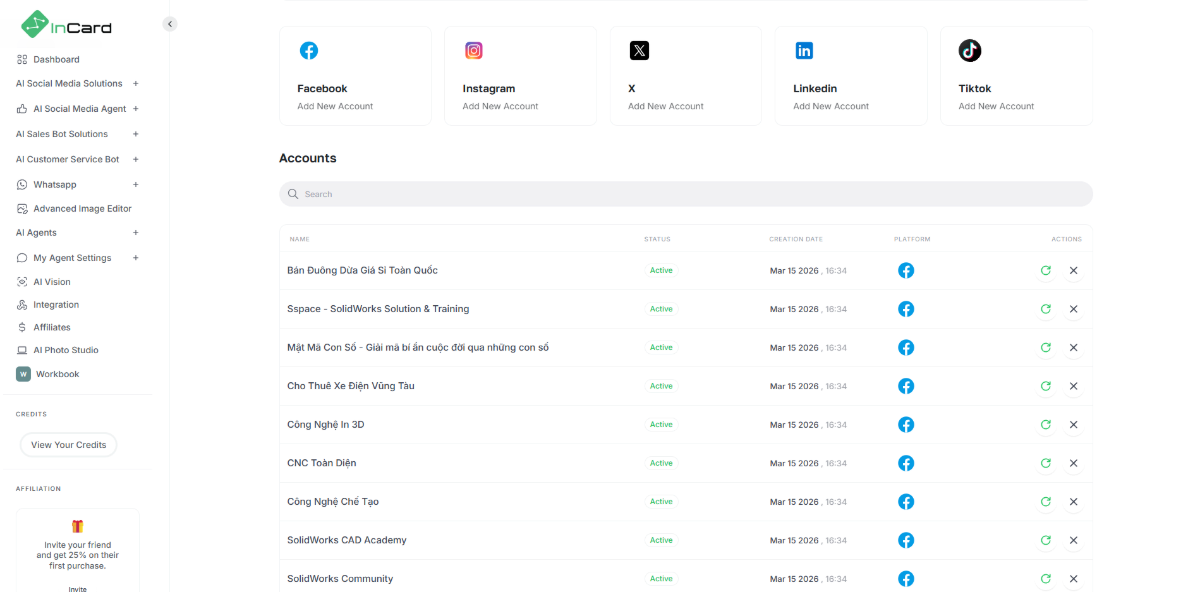This screenshot has width=1200, height=592.
Task: Expand the Whatsapp menu plus
Action: [x=136, y=185]
